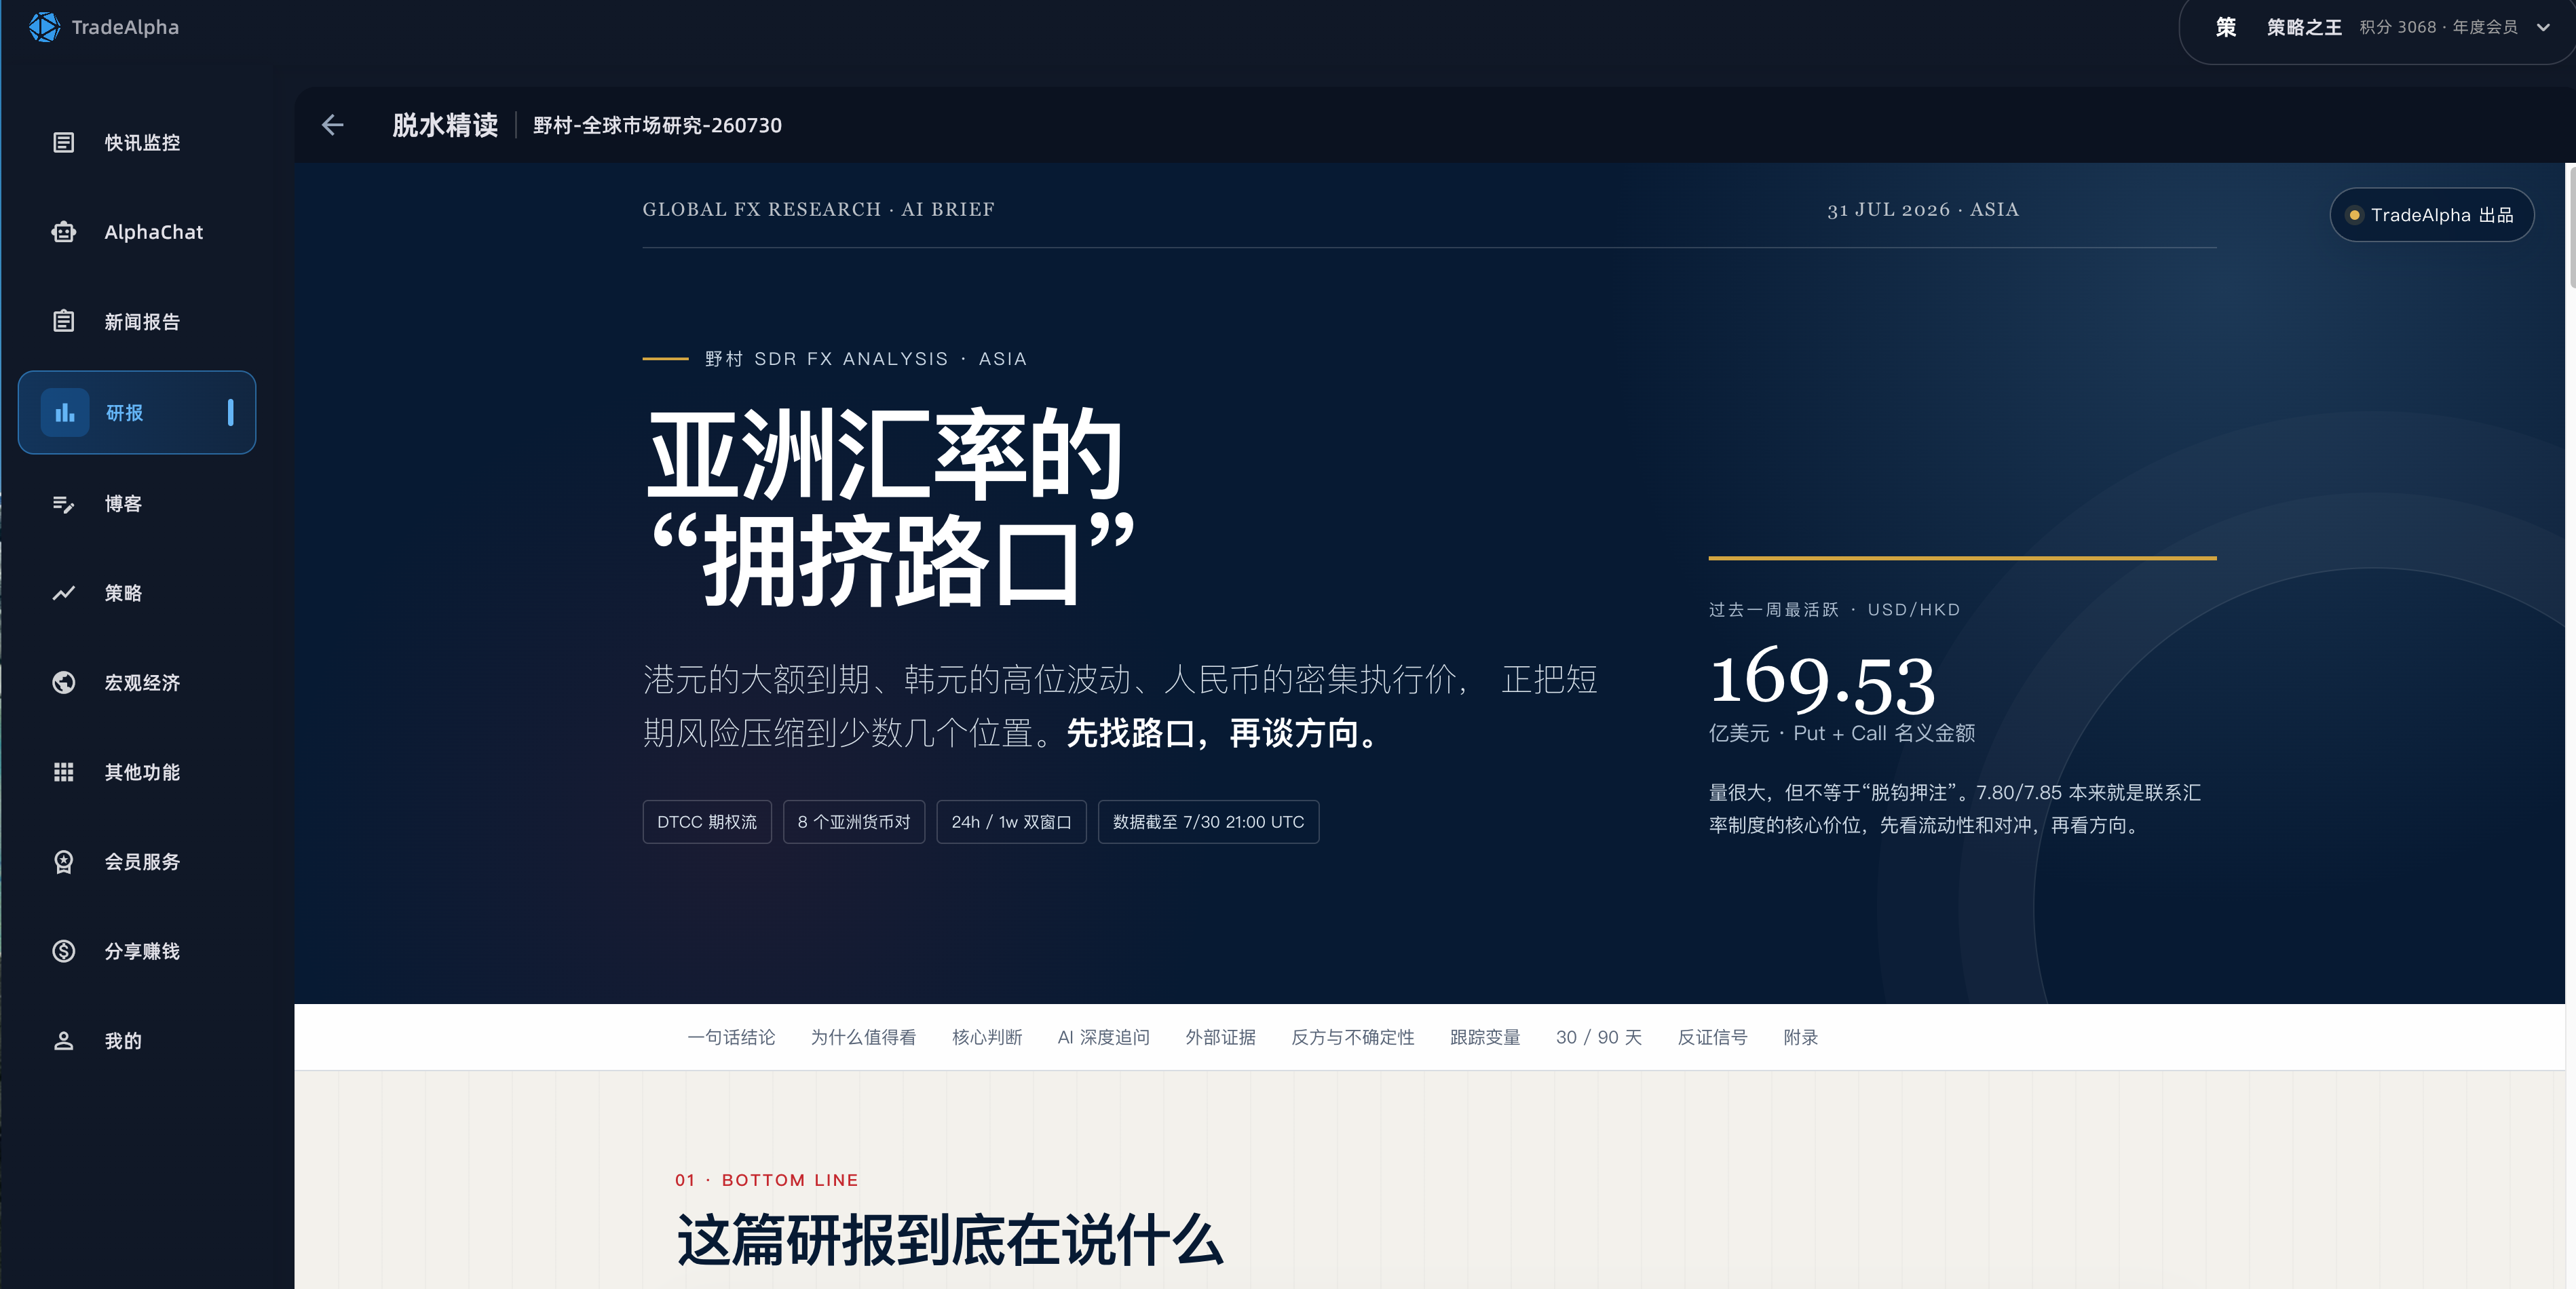Jump to 外部证据 section tab
Viewport: 2576px width, 1289px height.
(1220, 1037)
